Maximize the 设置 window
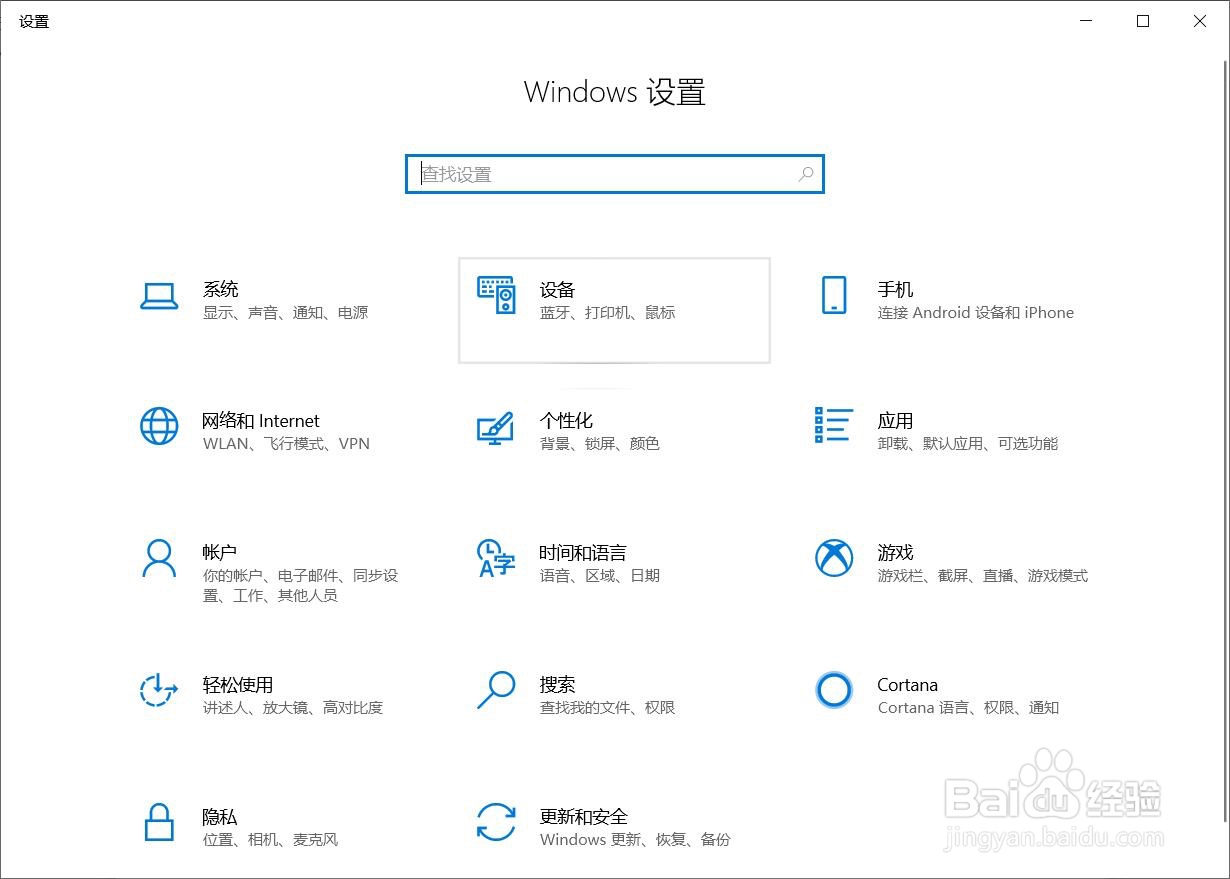The width and height of the screenshot is (1230, 879). tap(1143, 21)
